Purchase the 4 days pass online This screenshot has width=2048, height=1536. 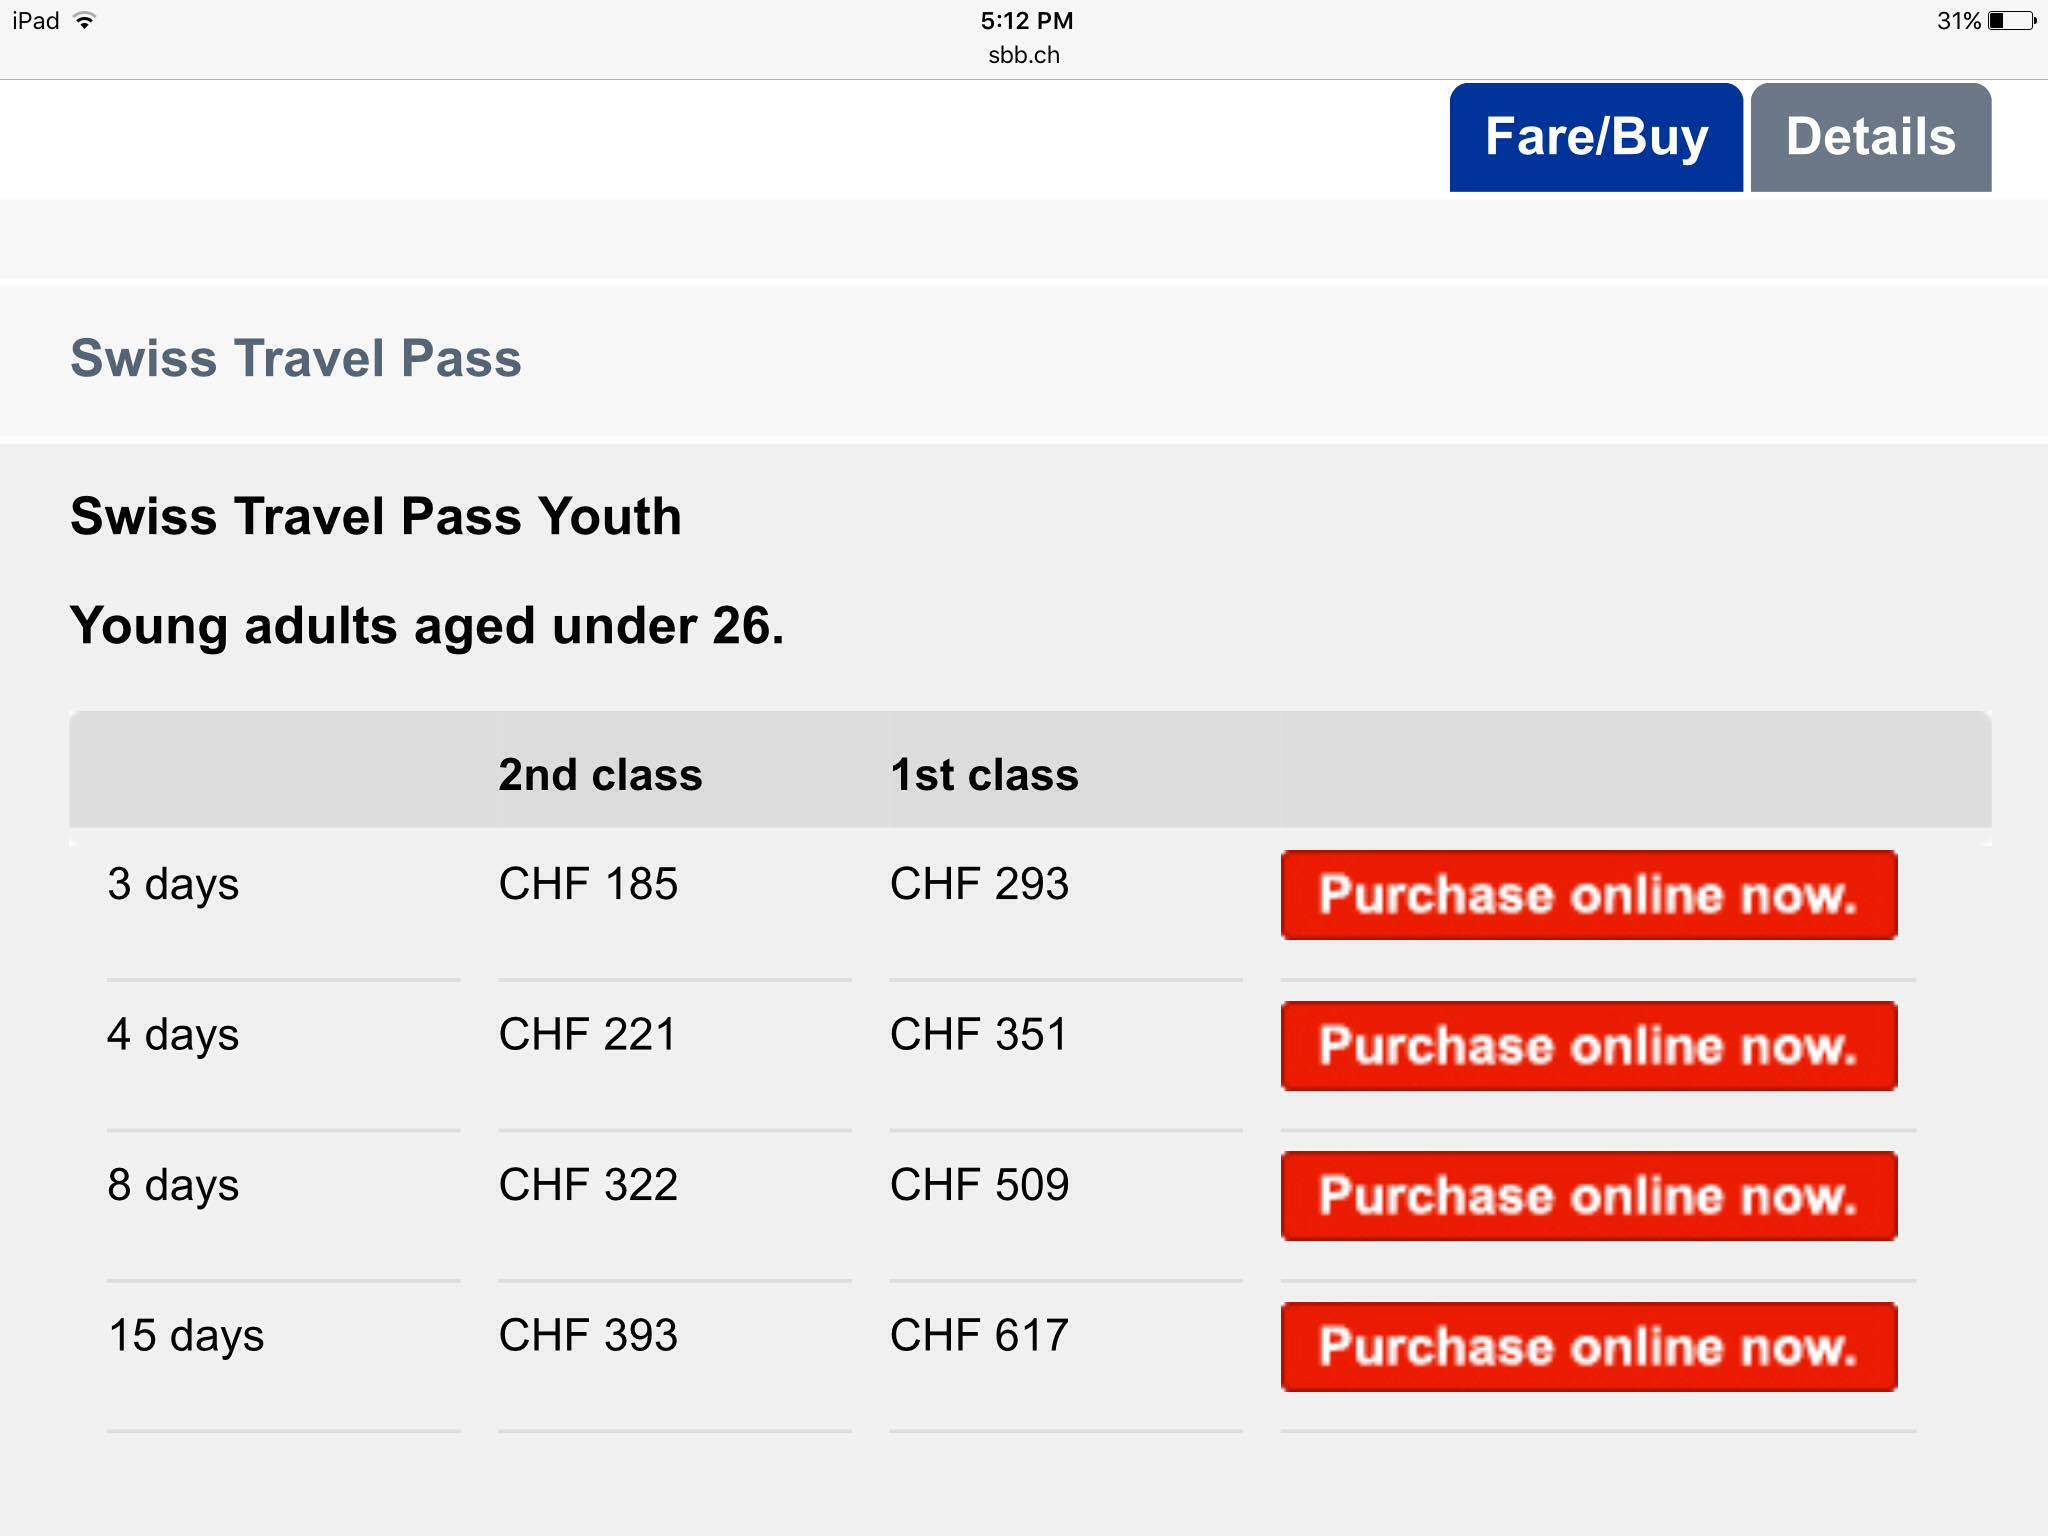[1589, 1046]
